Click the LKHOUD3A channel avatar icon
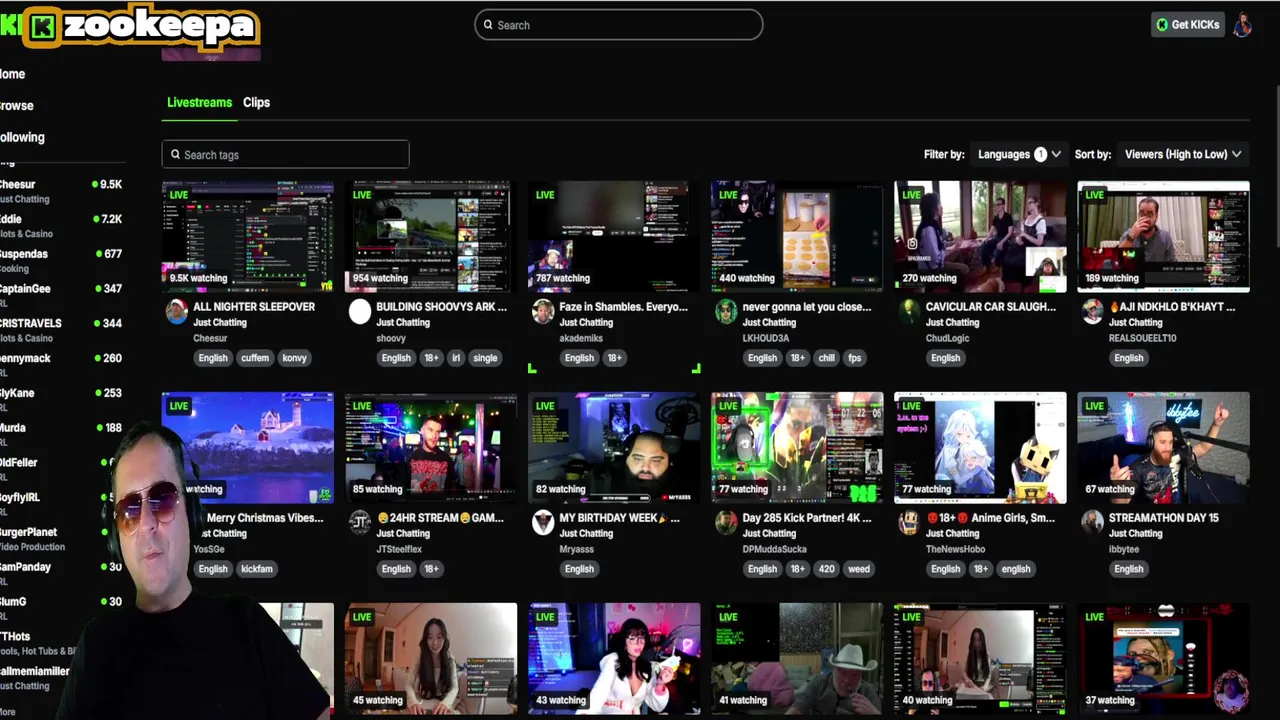1280x720 pixels. (726, 312)
